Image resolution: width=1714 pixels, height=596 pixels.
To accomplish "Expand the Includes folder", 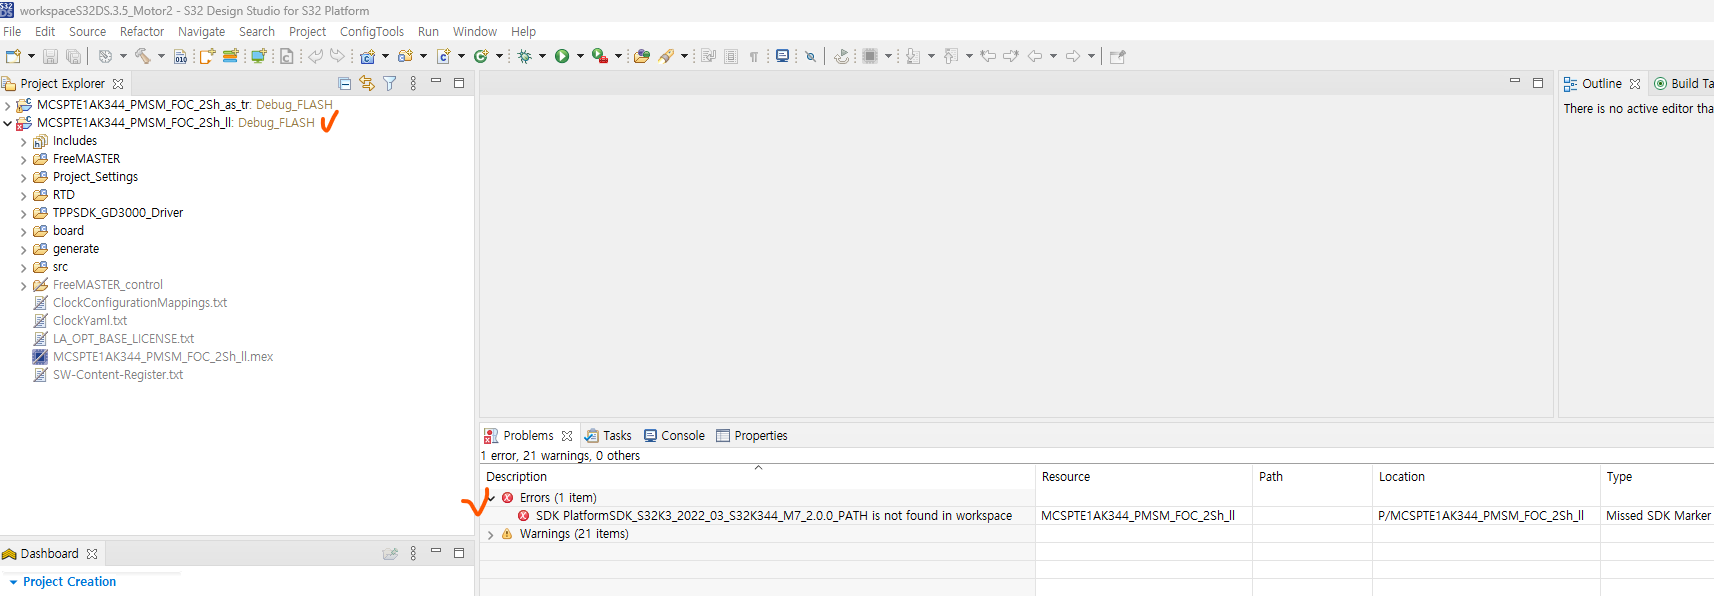I will (24, 141).
